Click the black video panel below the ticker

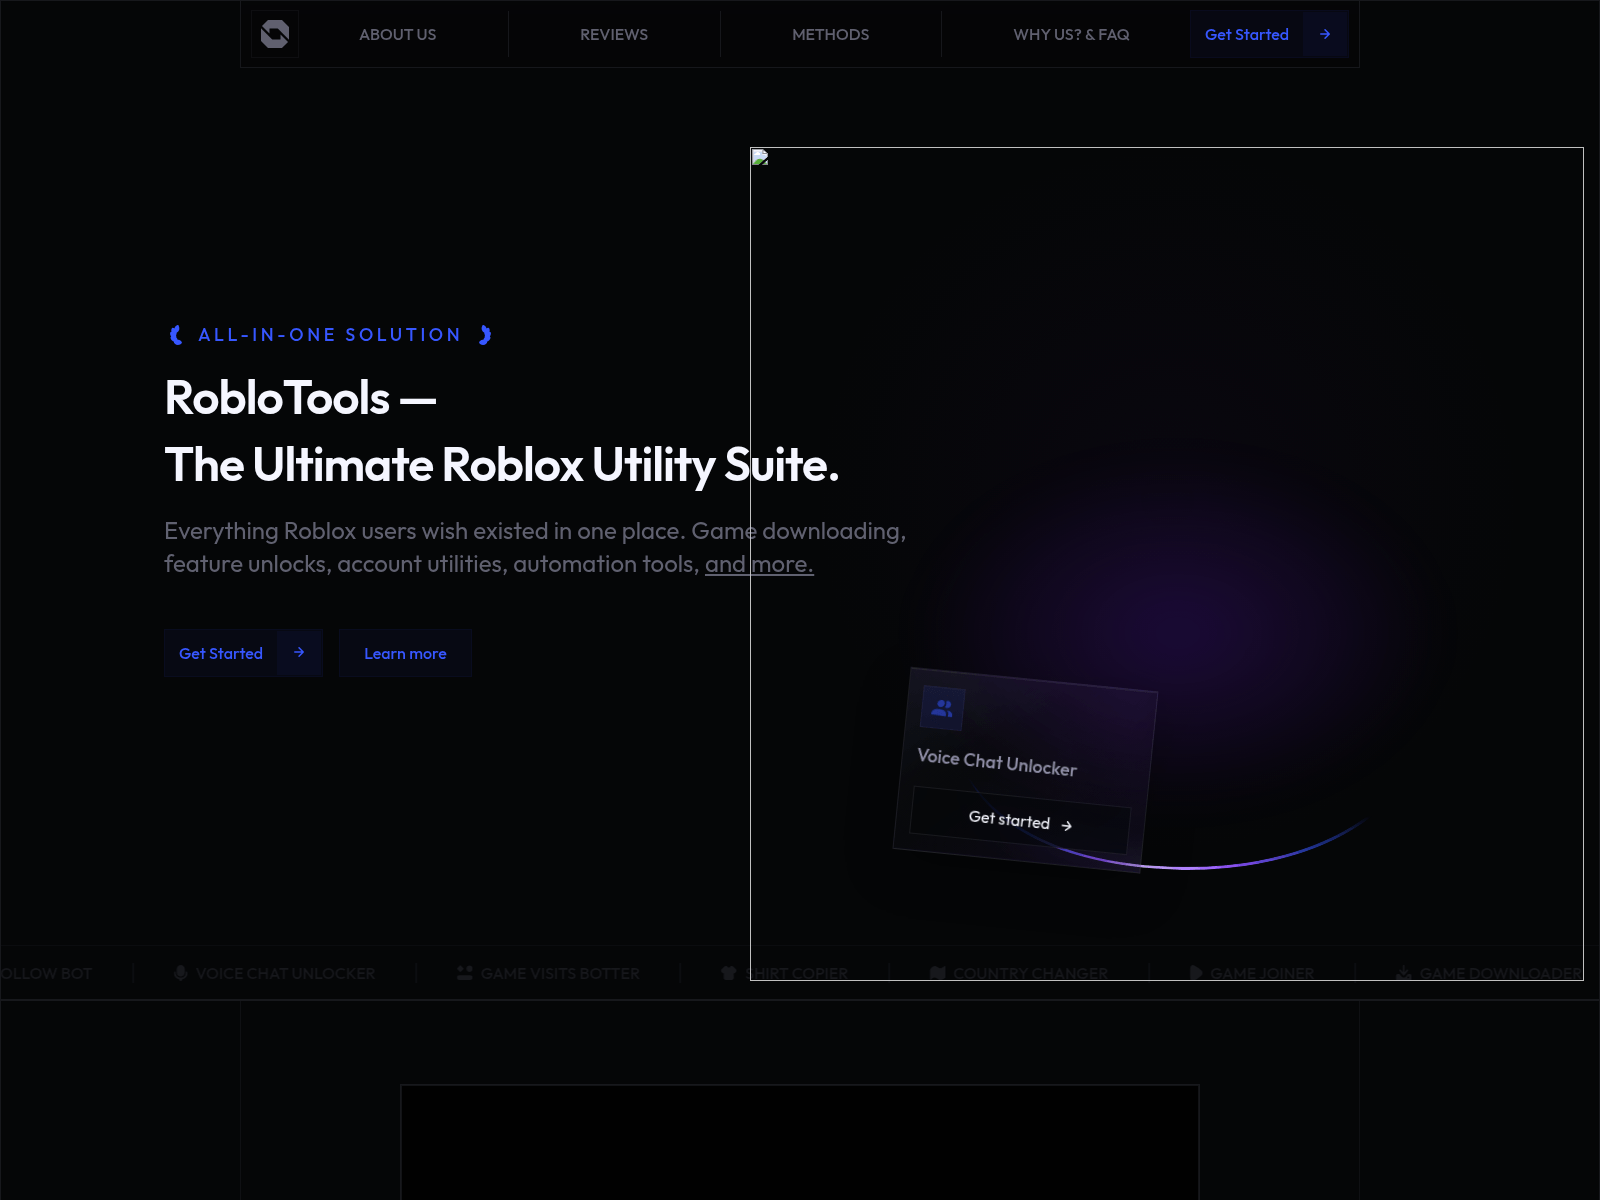click(800, 1142)
